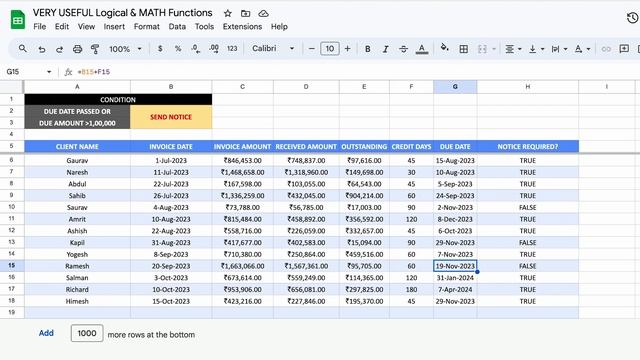Viewport: 640px width, 360px height.
Task: Increase font size with plus button
Action: coord(347,49)
